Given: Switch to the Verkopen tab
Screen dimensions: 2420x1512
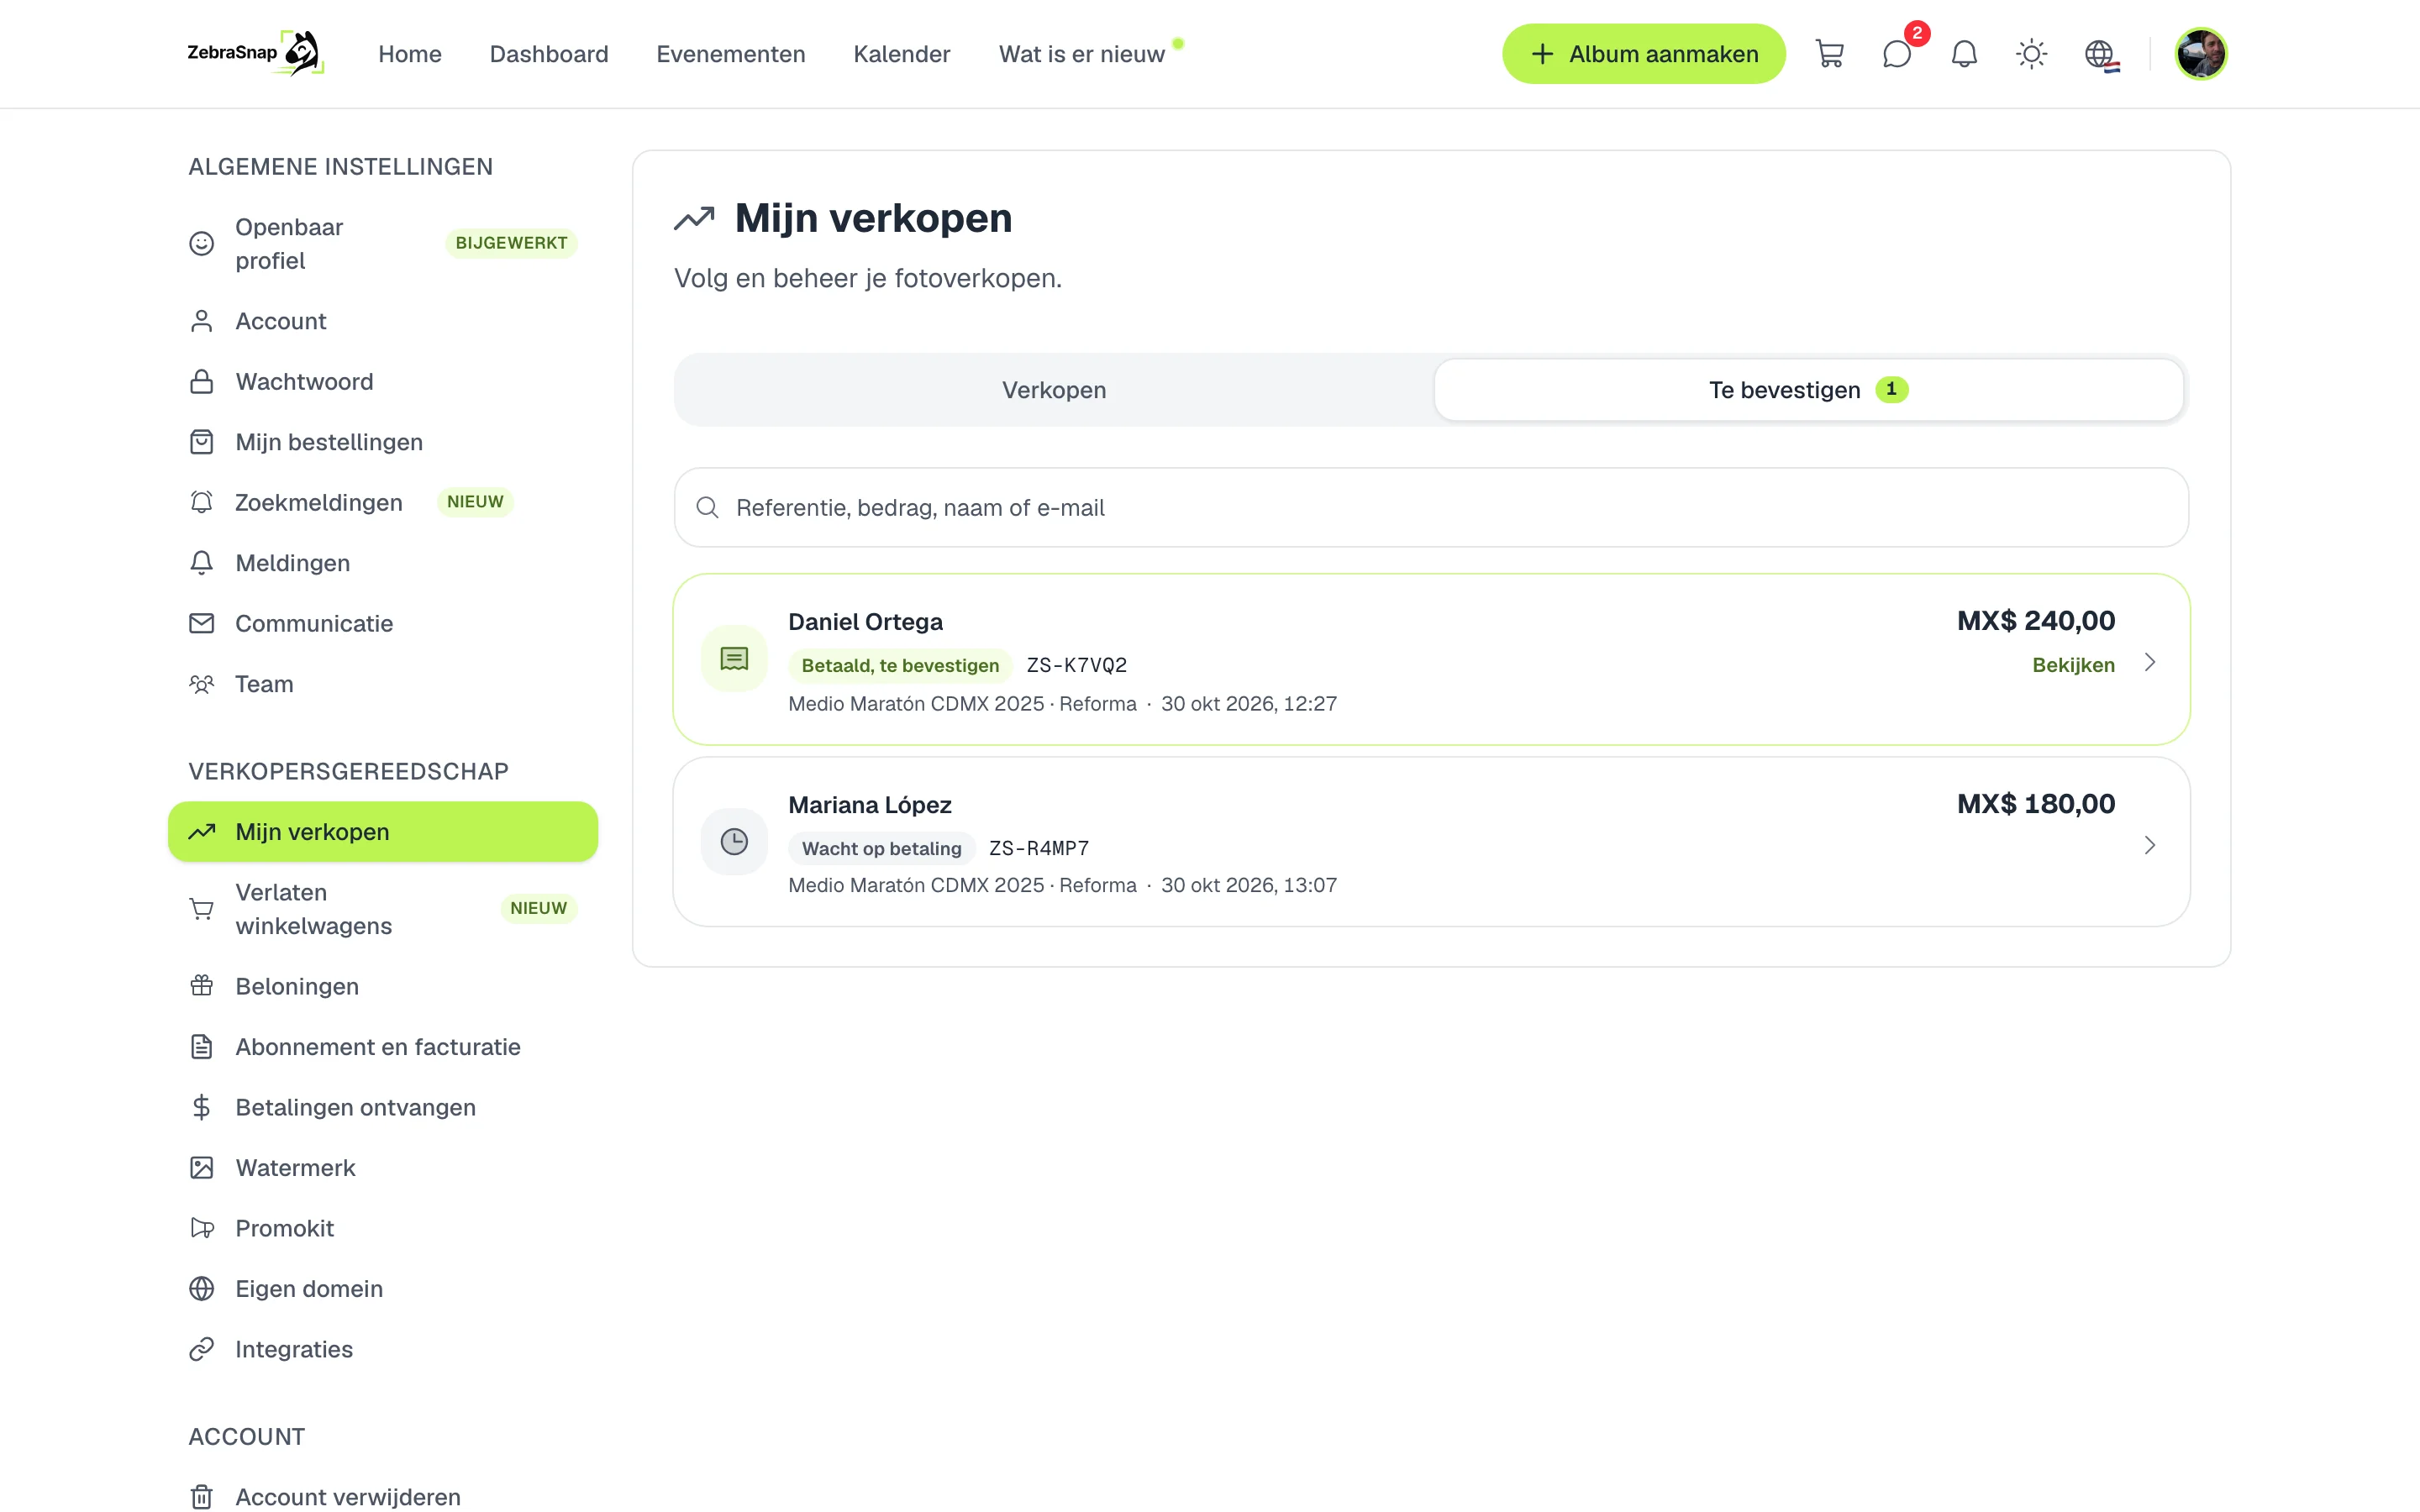Looking at the screenshot, I should (1054, 390).
